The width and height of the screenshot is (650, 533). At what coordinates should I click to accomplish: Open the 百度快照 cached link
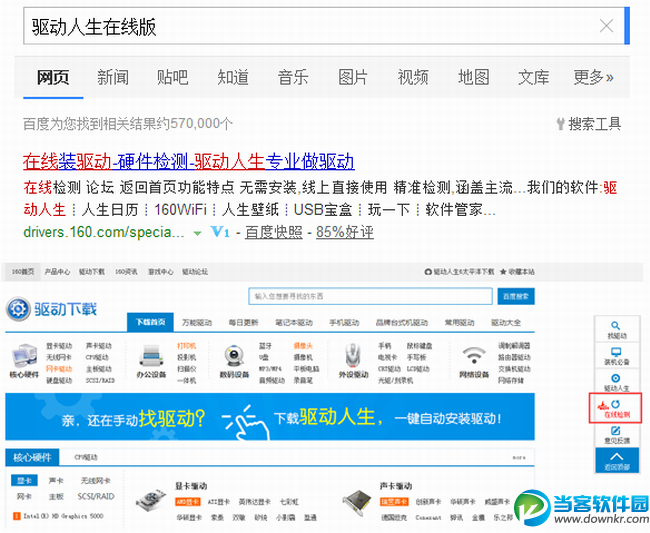click(274, 232)
